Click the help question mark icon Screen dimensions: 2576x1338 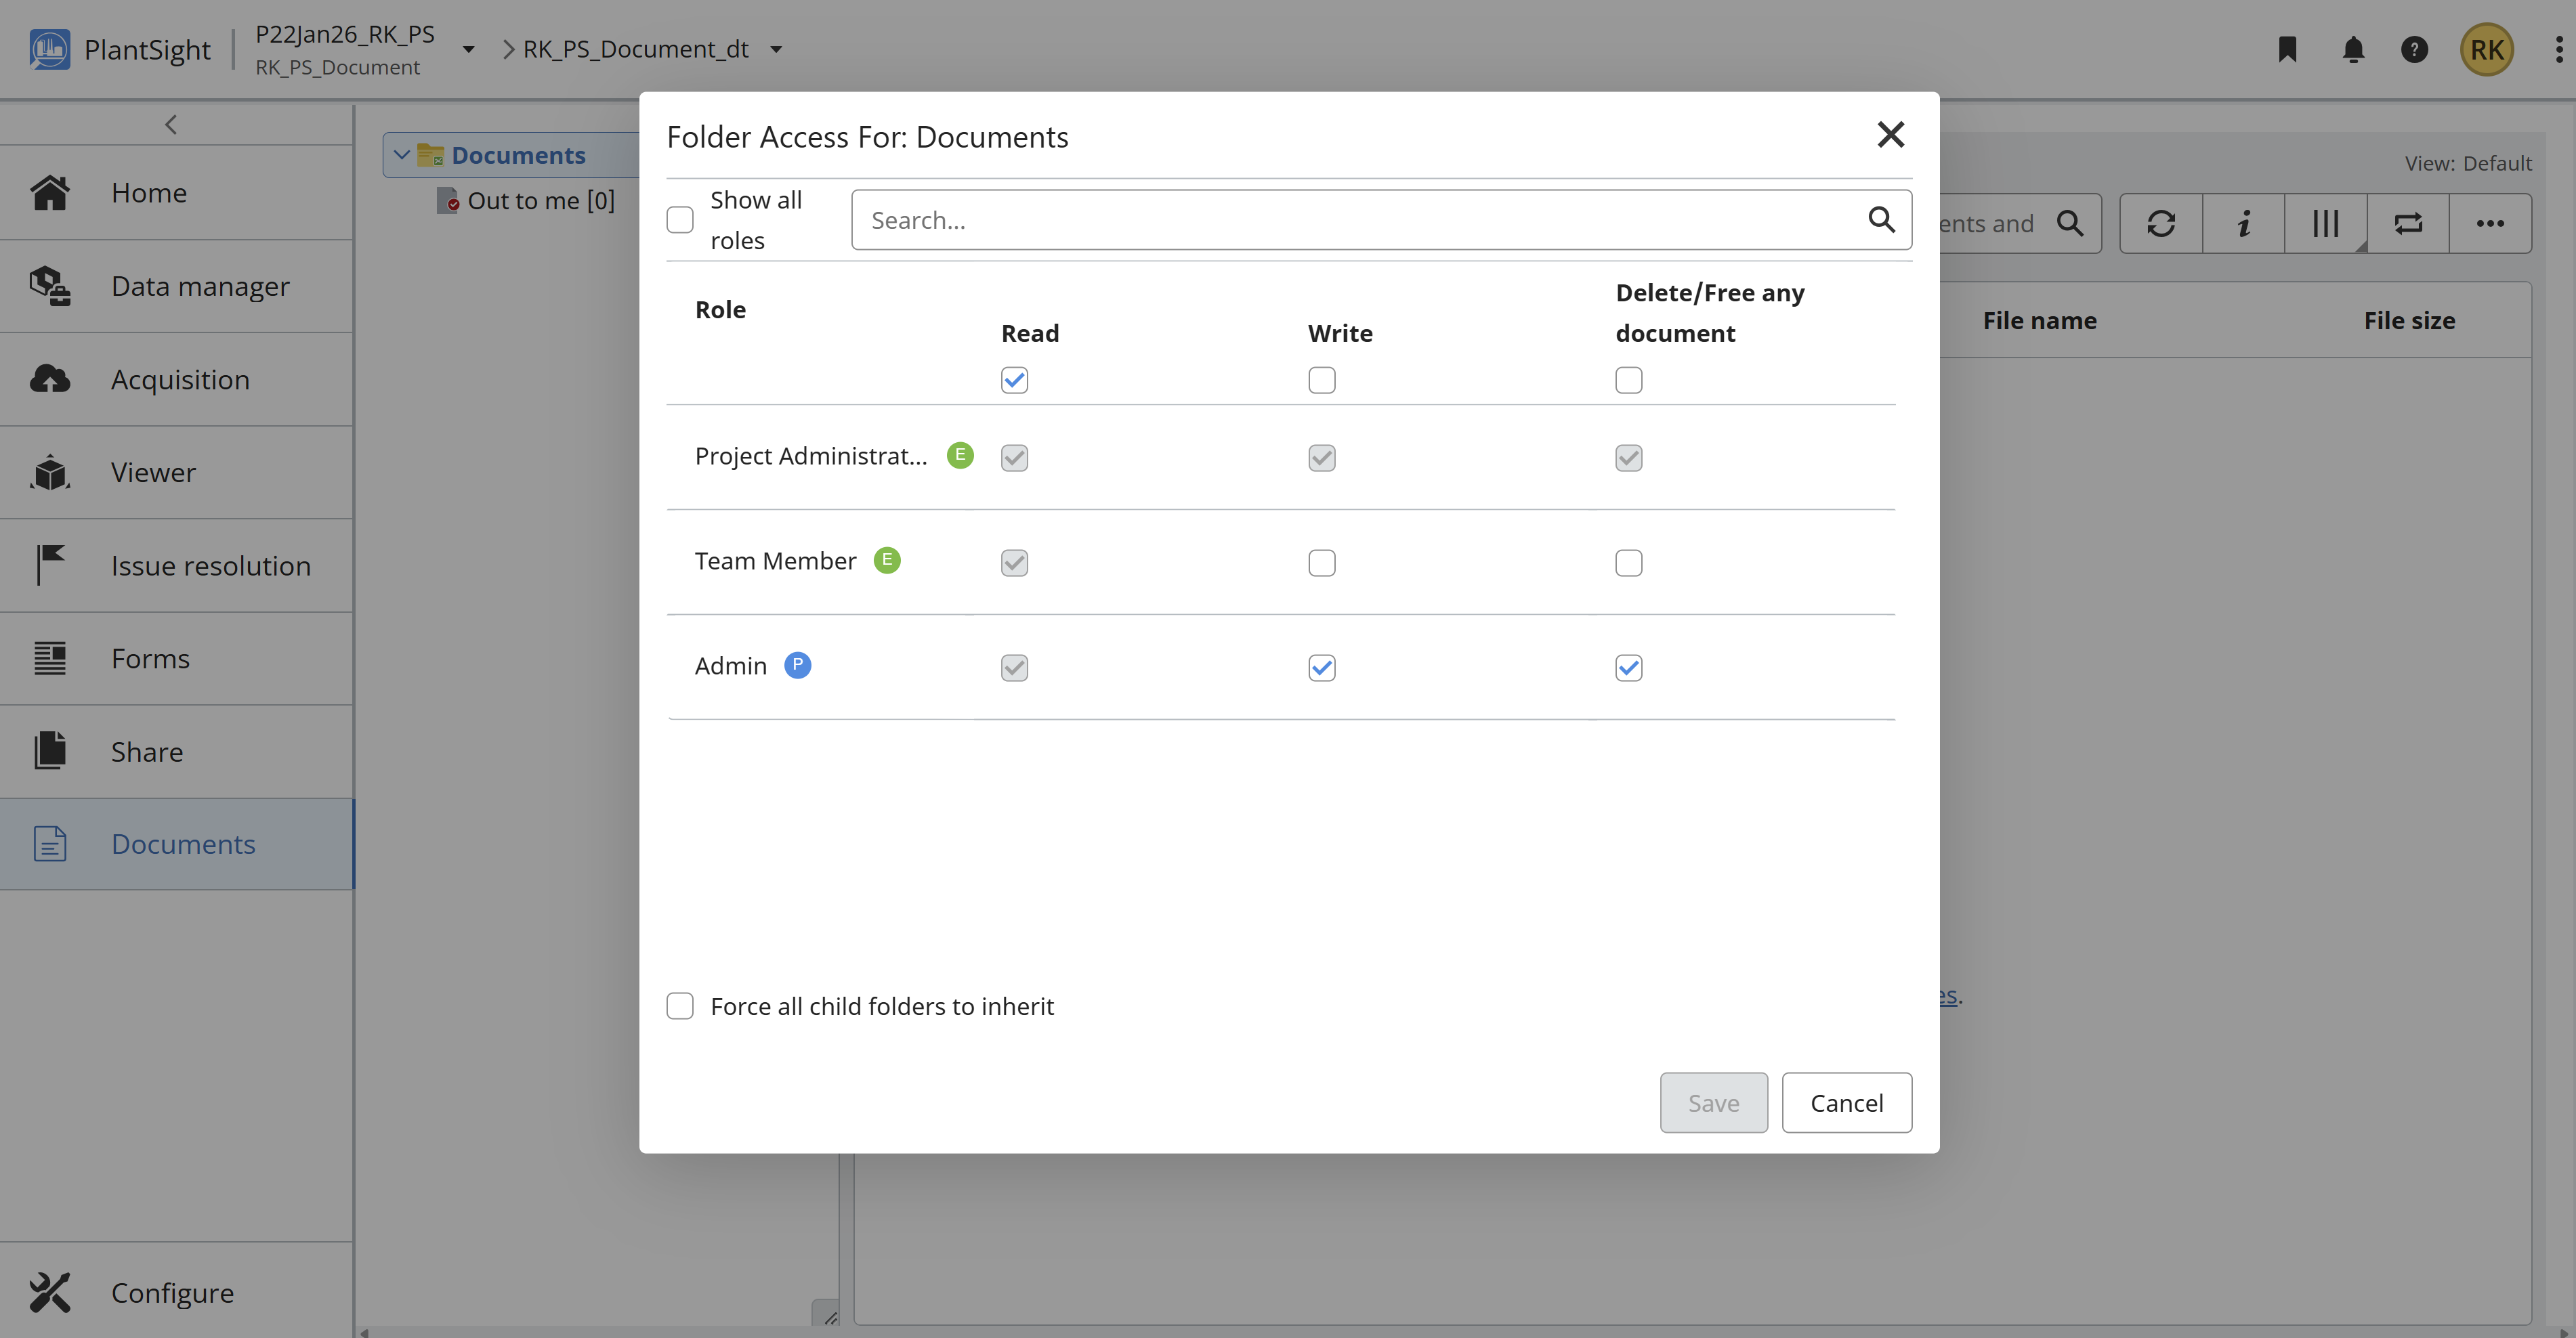[x=2414, y=49]
